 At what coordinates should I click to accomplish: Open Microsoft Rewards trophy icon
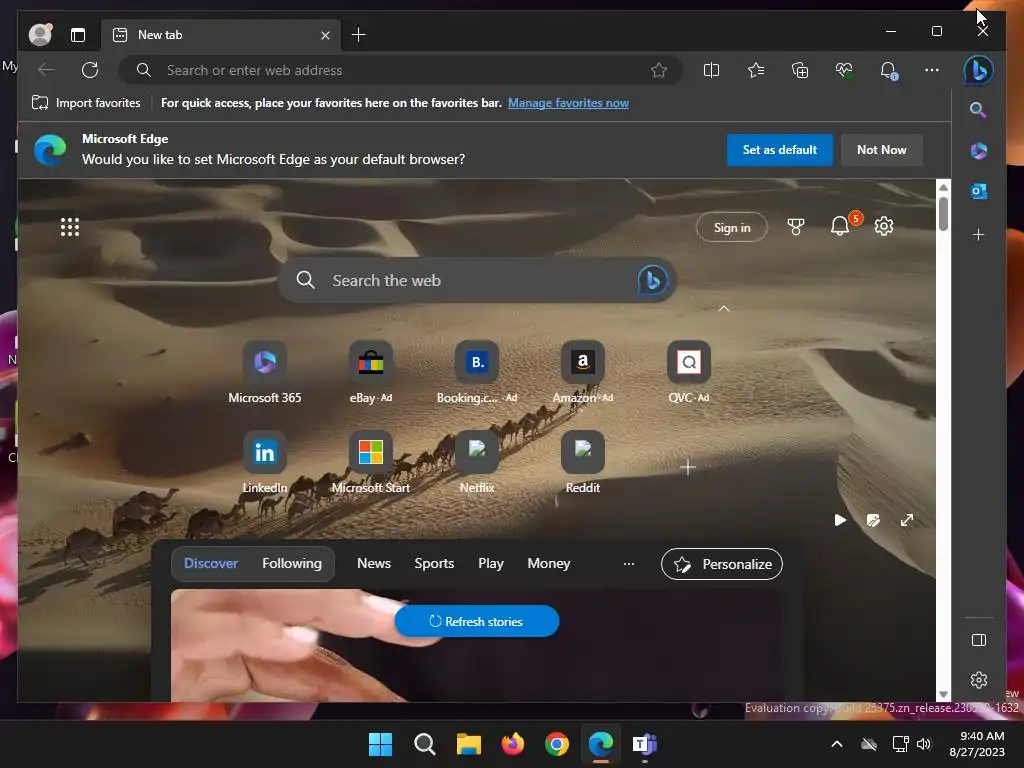795,227
